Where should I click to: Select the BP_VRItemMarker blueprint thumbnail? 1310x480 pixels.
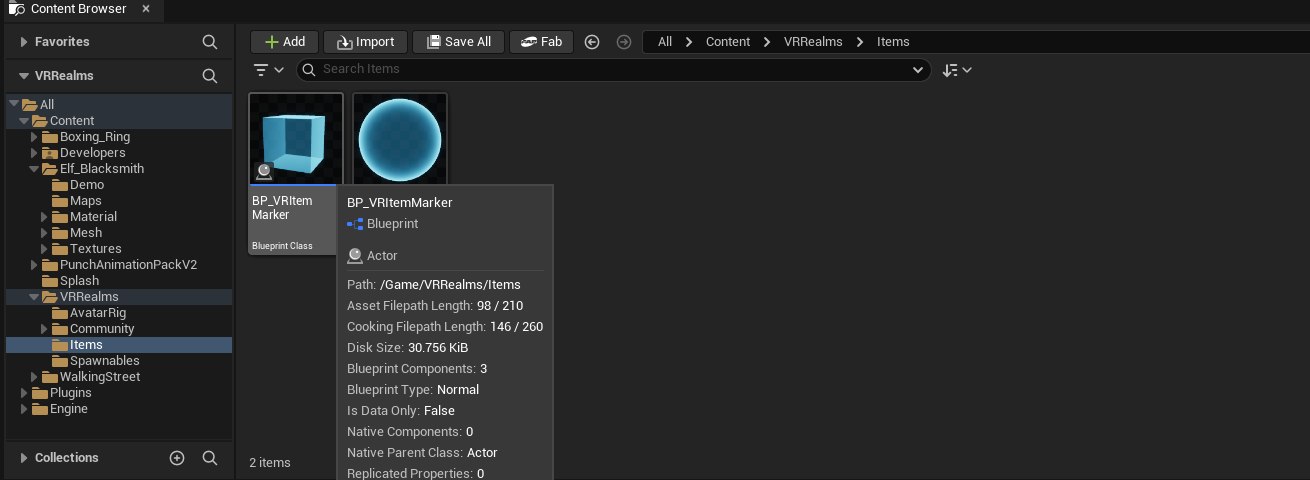coord(296,139)
